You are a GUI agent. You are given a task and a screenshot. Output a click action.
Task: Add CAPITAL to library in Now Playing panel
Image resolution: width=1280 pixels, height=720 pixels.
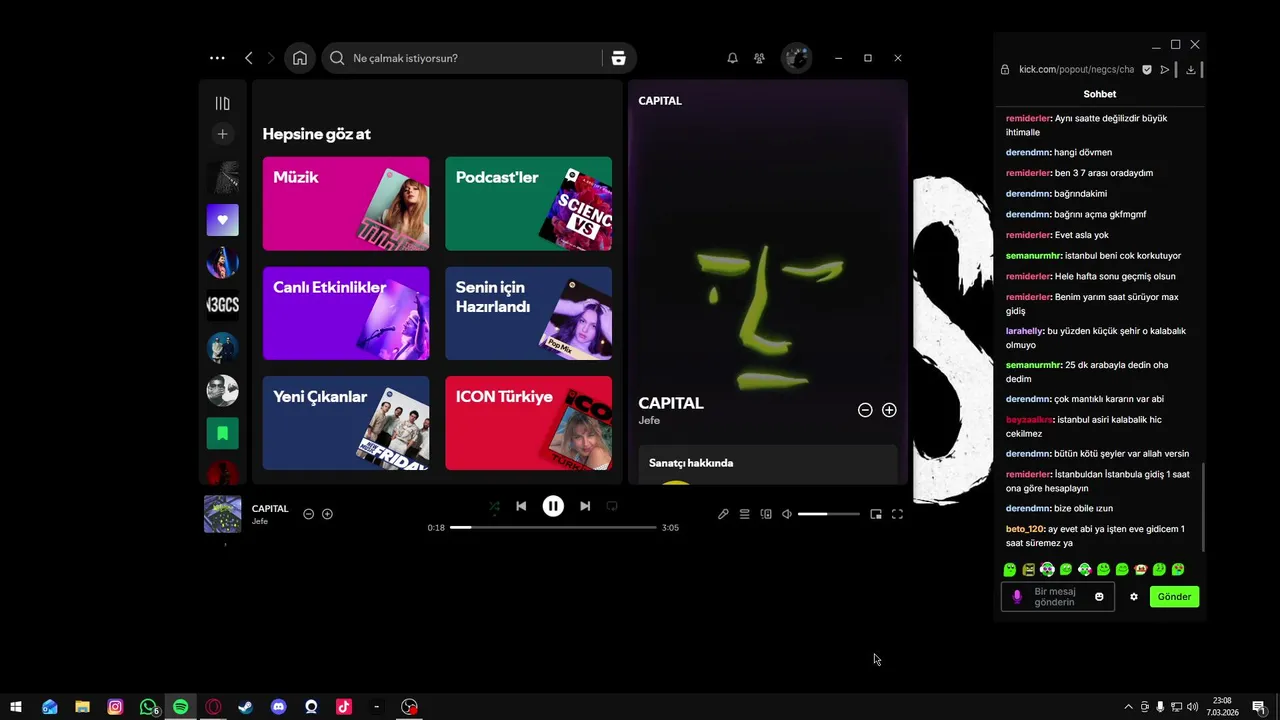[889, 410]
